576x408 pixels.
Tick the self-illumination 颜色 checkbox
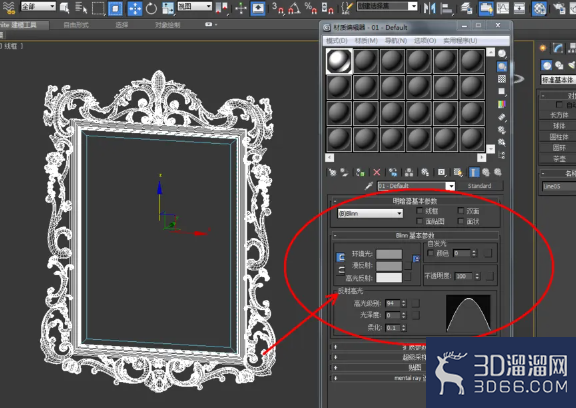point(431,253)
